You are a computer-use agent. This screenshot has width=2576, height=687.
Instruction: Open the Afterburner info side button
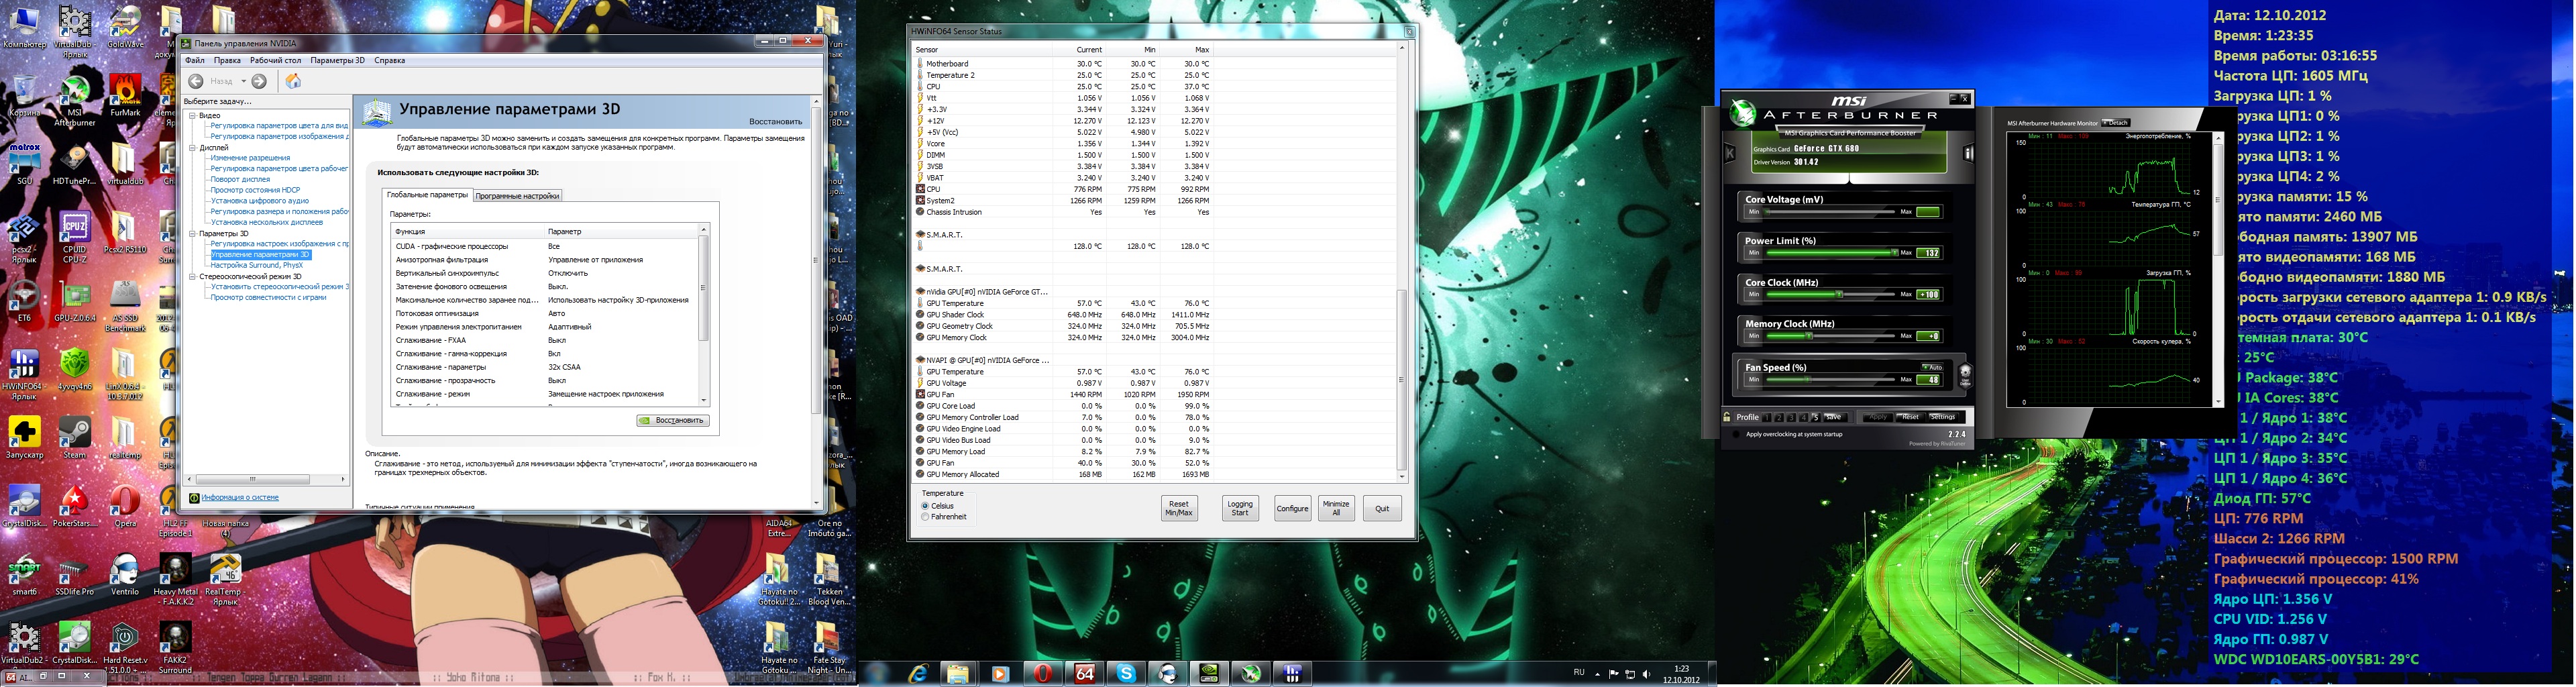pos(1968,154)
